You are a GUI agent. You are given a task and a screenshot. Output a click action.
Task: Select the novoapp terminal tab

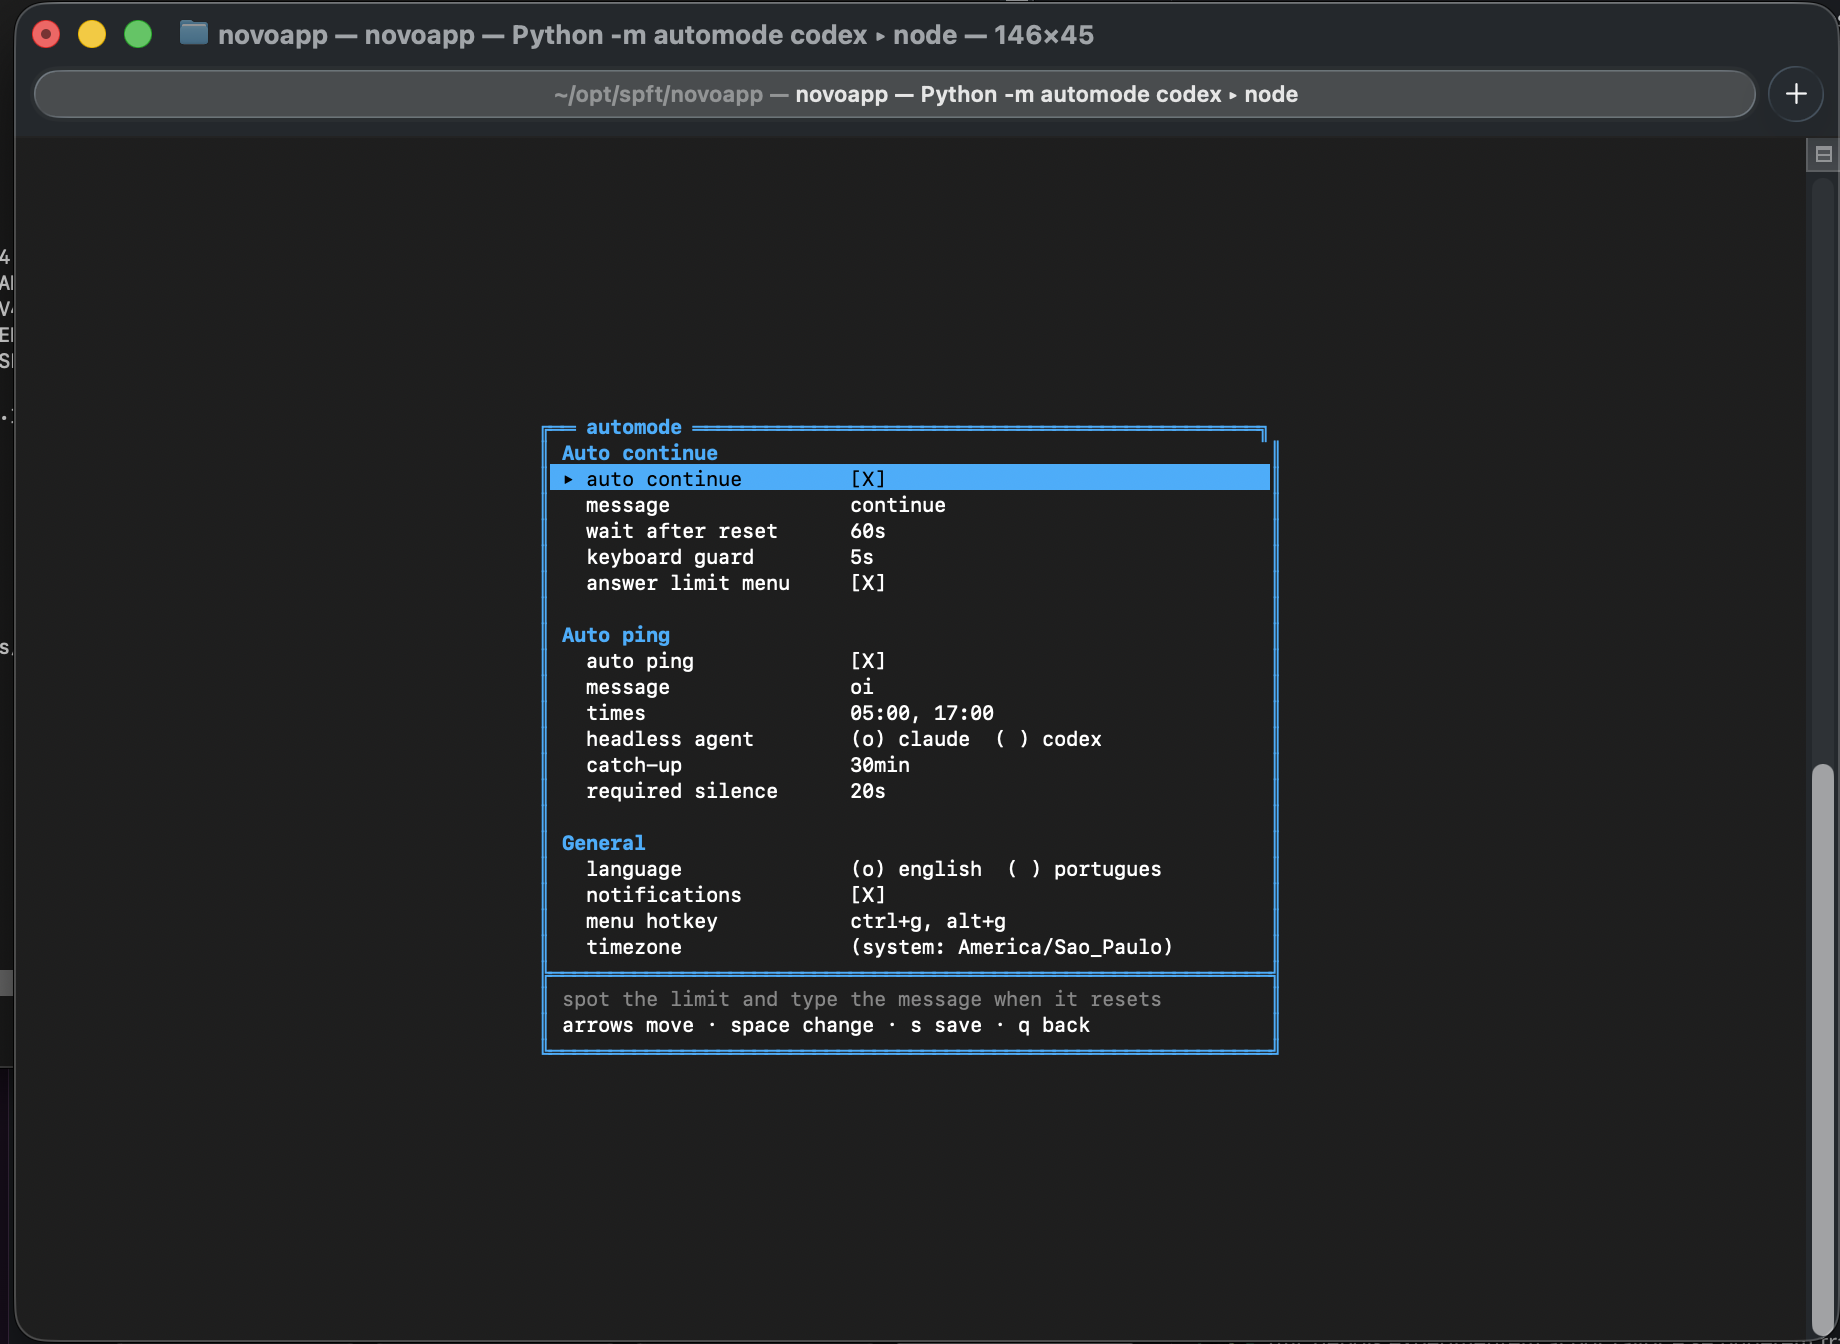point(895,94)
